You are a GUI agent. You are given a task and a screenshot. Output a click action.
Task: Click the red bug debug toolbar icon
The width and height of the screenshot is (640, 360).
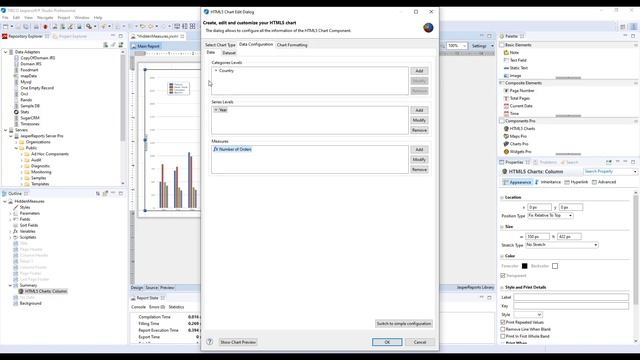click(45, 27)
